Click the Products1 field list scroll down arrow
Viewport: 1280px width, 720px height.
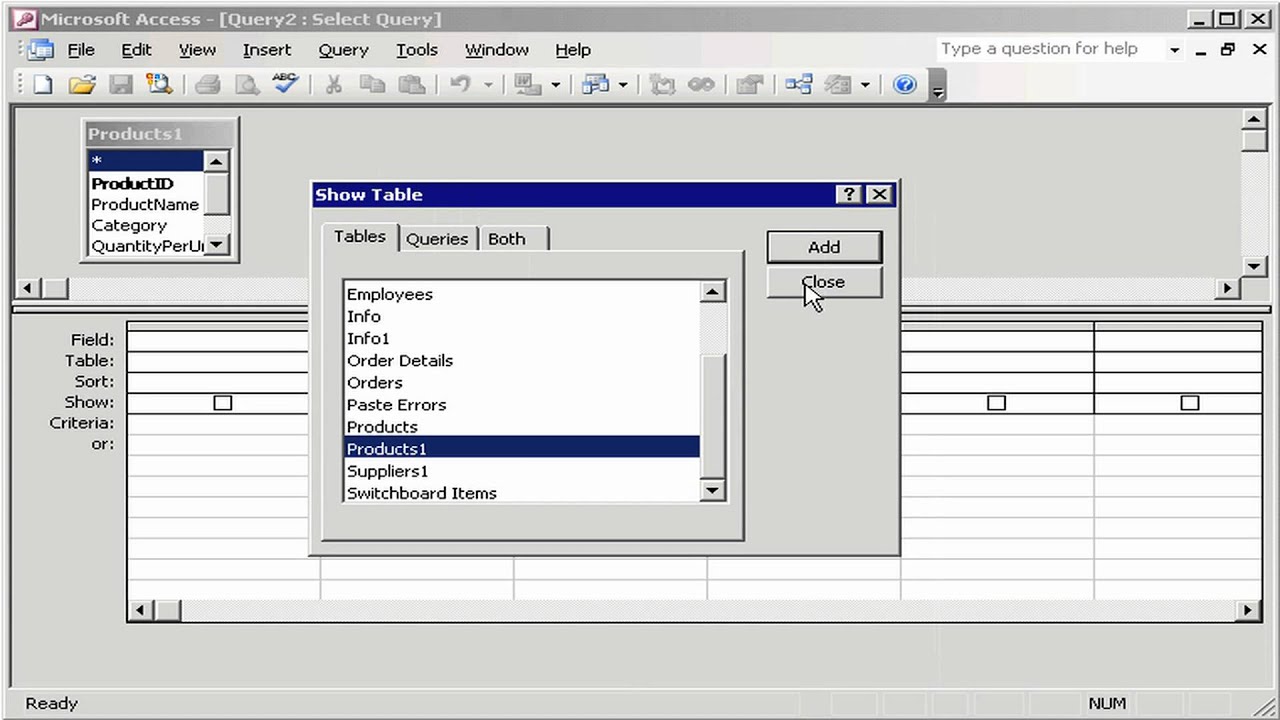point(217,245)
